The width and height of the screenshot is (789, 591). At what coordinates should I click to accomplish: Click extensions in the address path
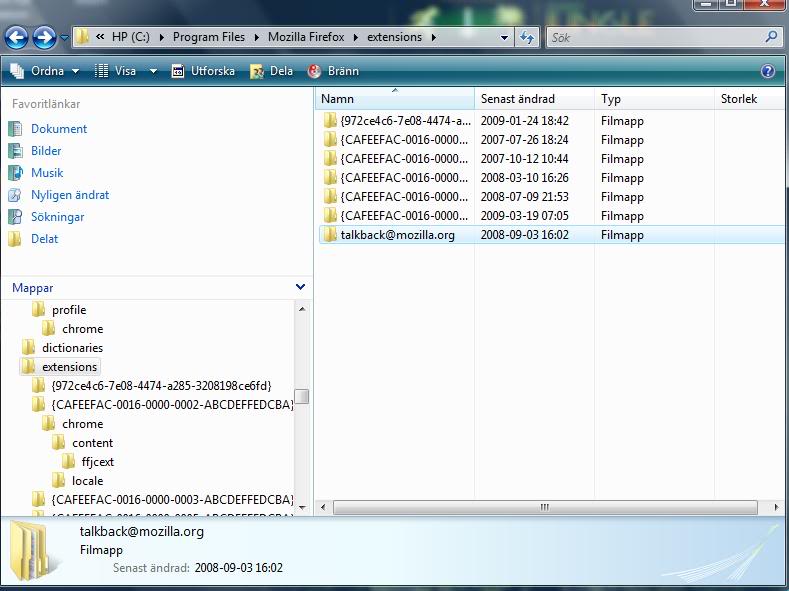pos(394,37)
